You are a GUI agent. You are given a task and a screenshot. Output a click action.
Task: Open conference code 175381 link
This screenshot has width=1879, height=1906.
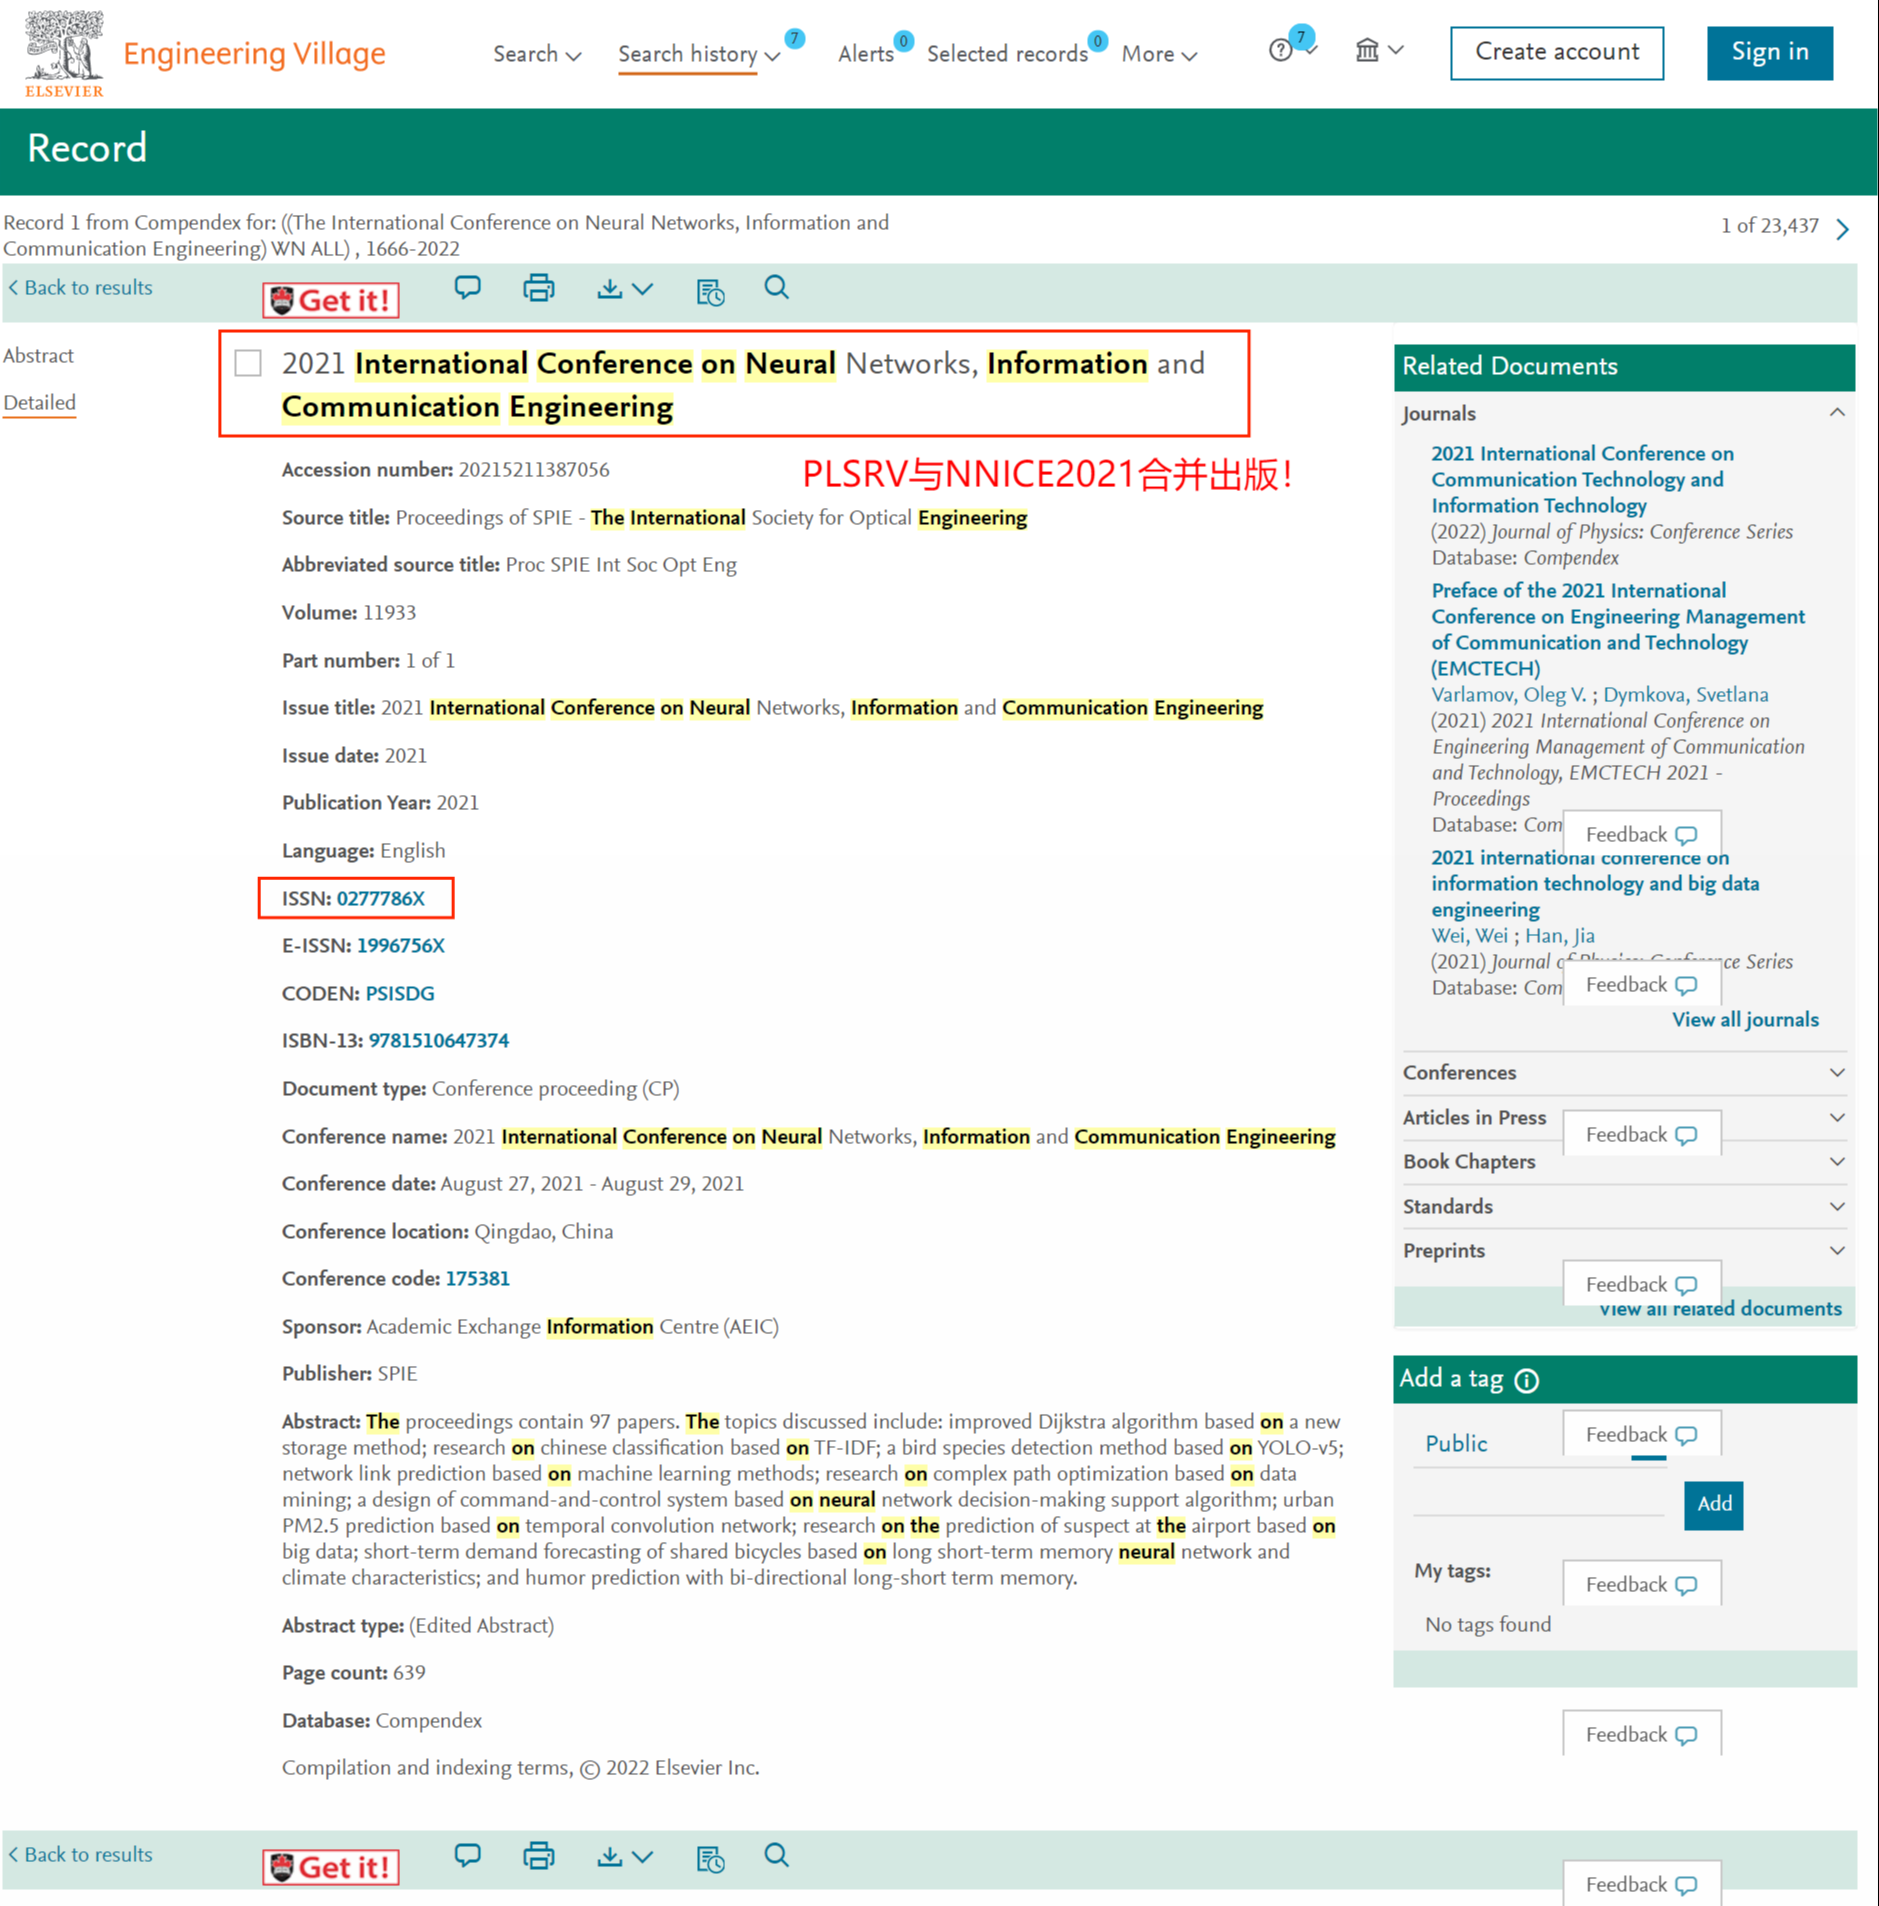(x=478, y=1278)
